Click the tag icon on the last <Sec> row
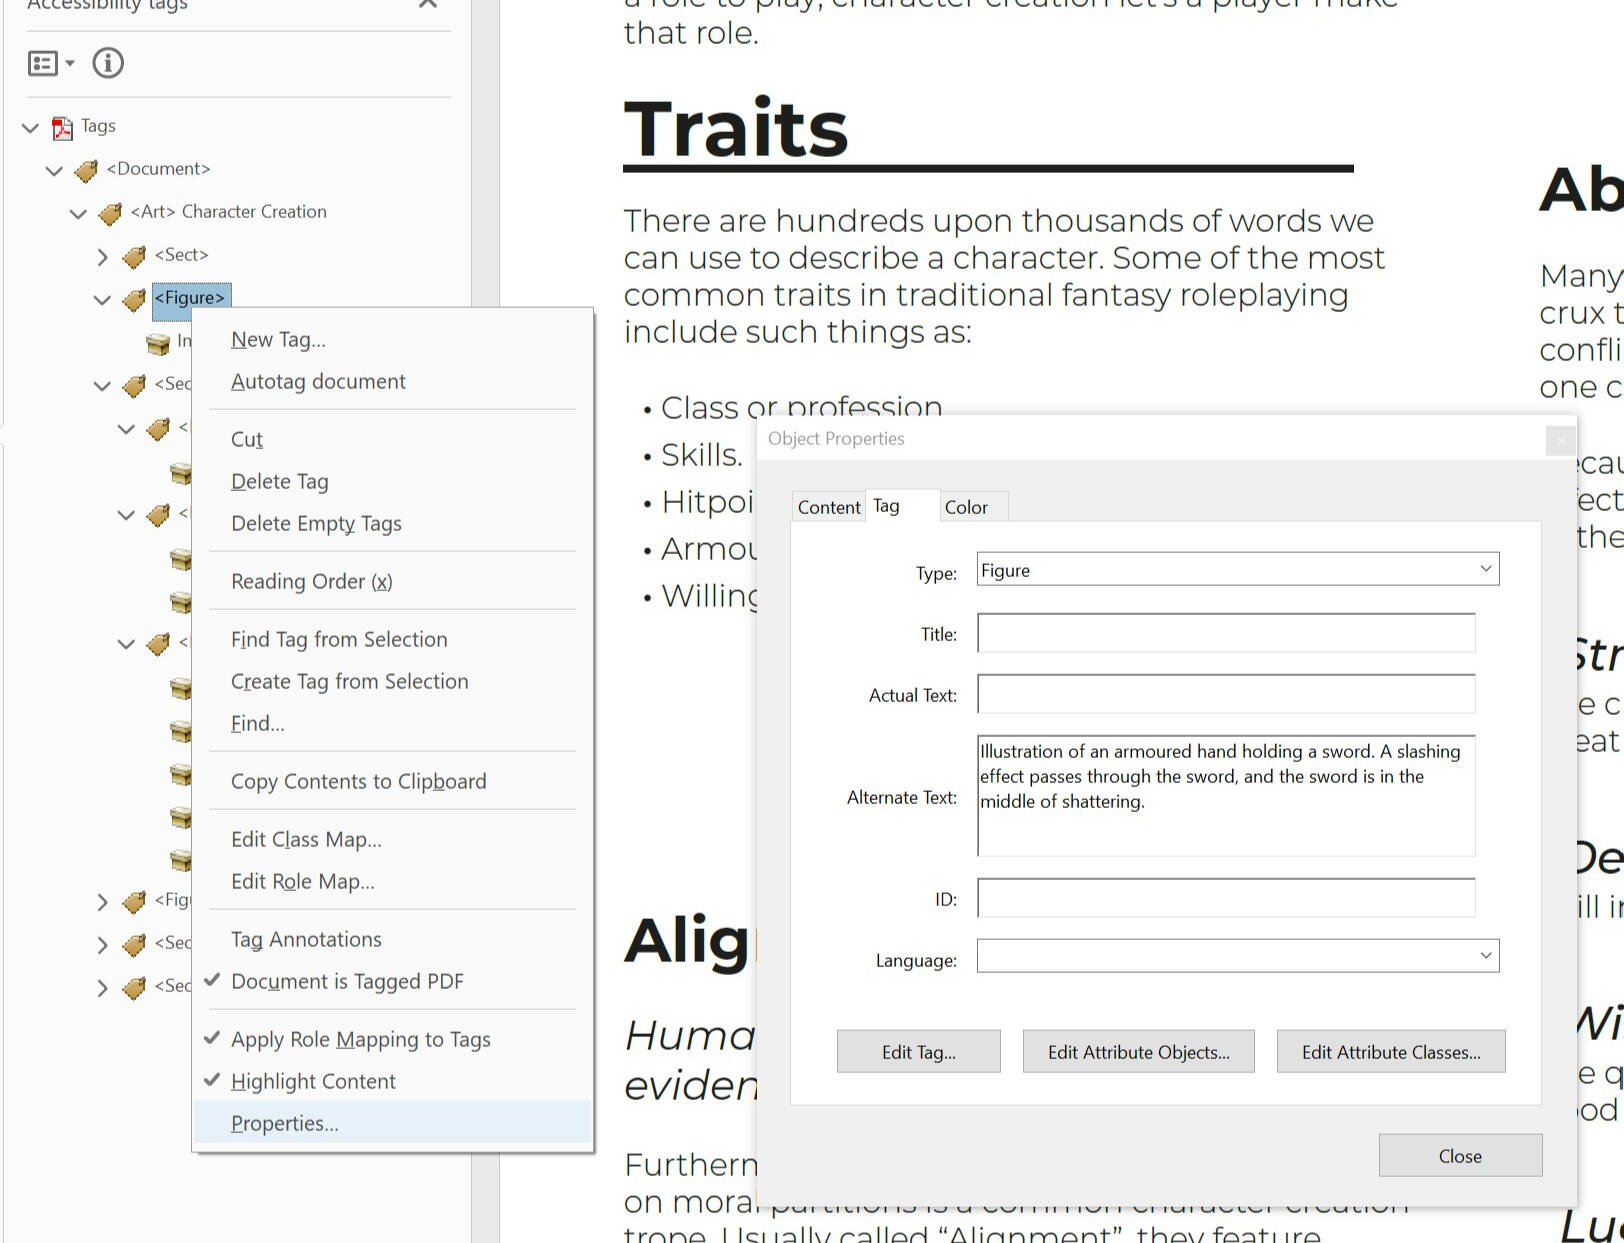This screenshot has width=1624, height=1243. tap(131, 988)
